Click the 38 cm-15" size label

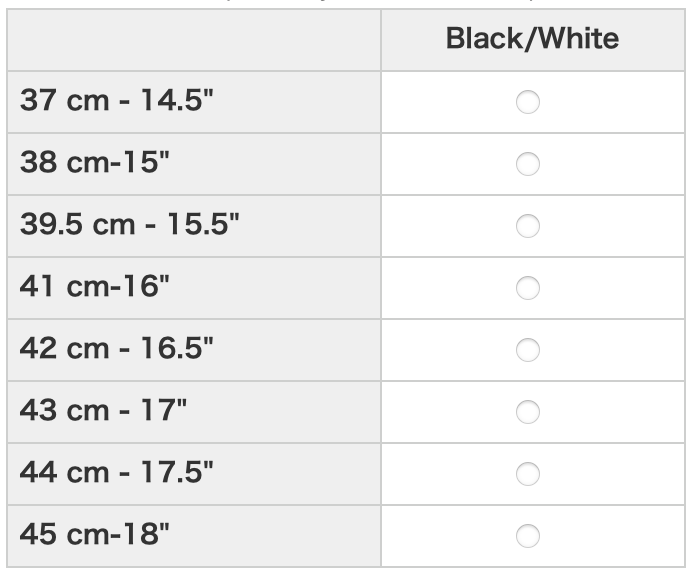click(x=95, y=164)
